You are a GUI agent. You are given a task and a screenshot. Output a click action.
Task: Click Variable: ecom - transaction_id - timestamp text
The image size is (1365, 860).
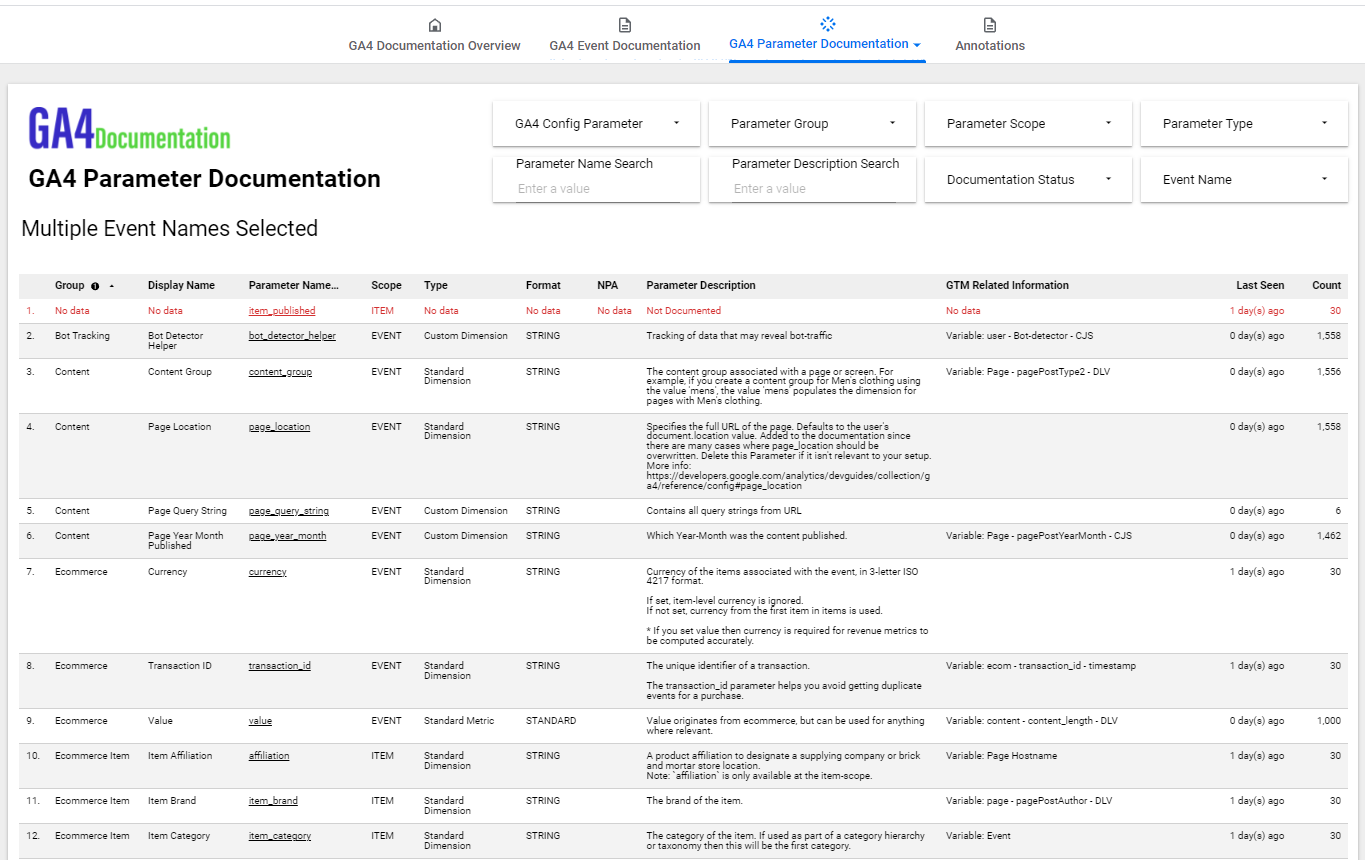point(1041,666)
